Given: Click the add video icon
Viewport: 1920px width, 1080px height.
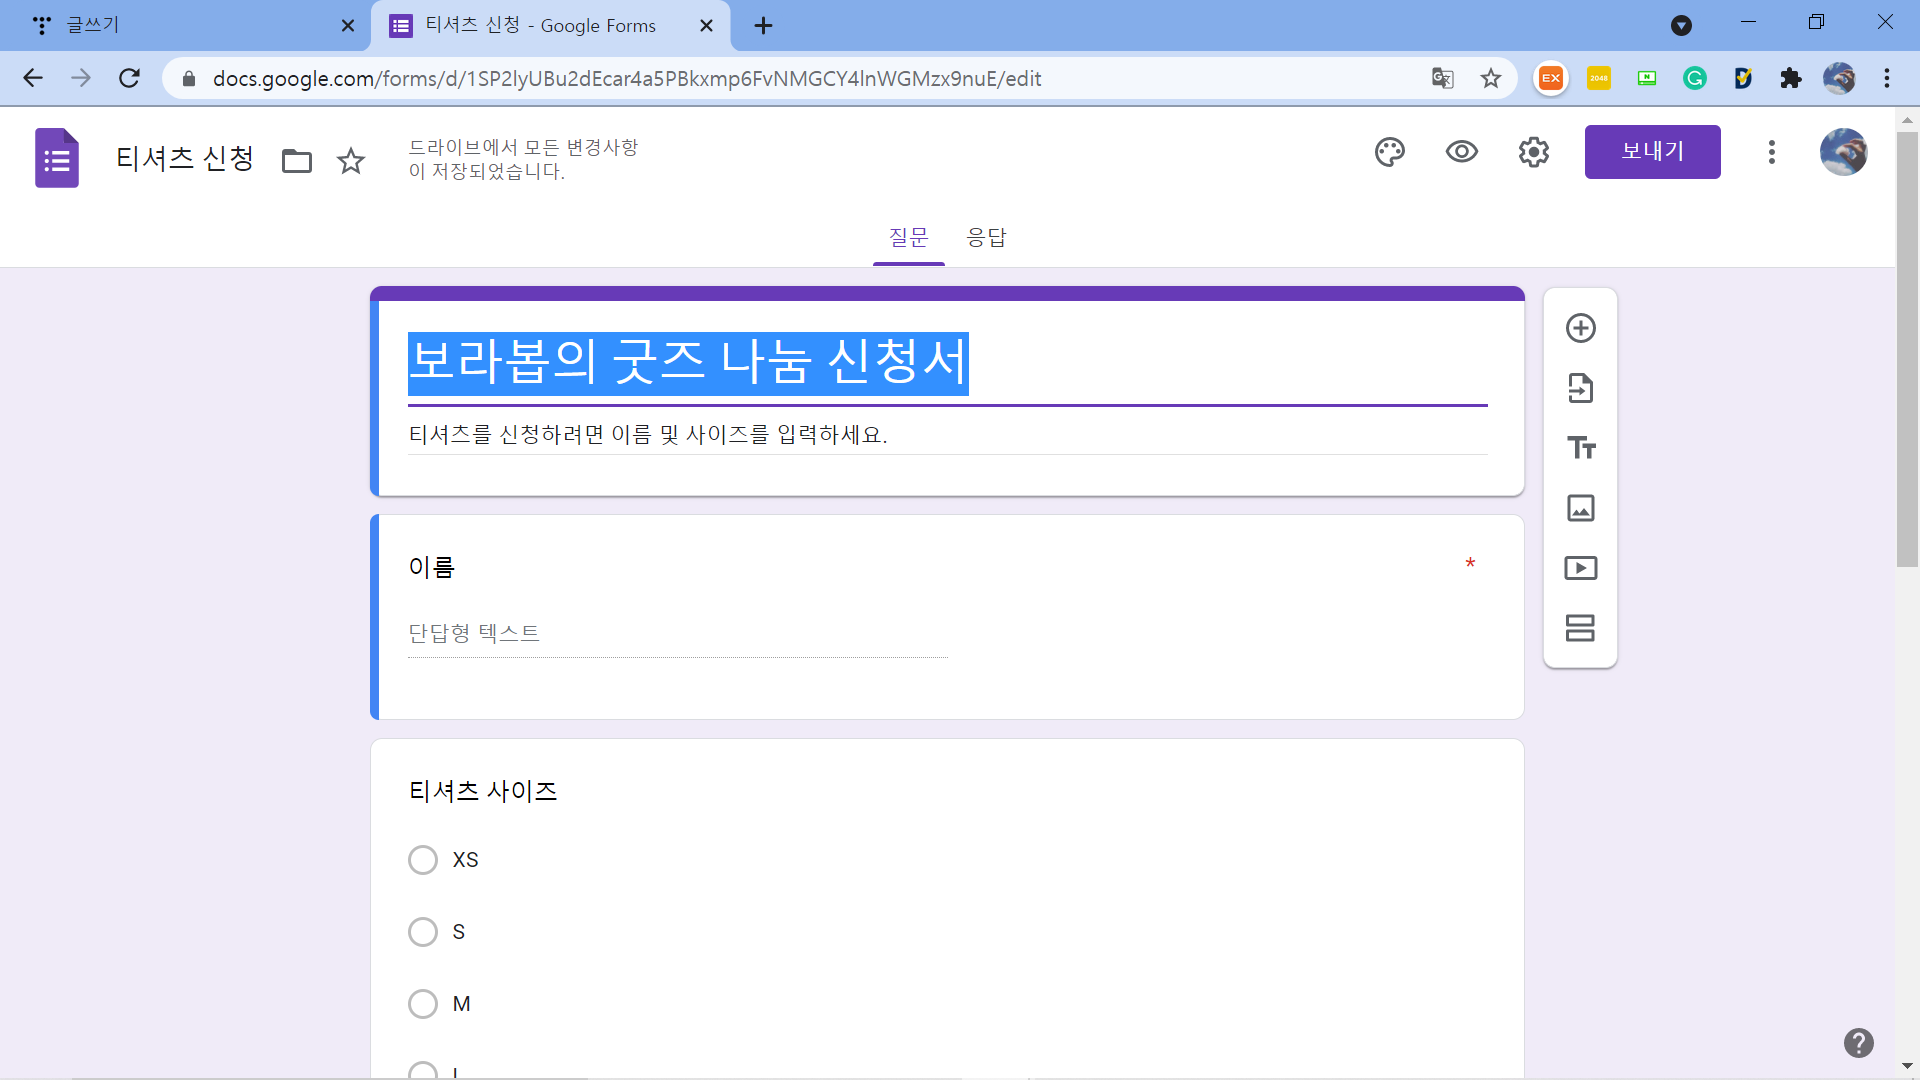Looking at the screenshot, I should click(x=1580, y=568).
